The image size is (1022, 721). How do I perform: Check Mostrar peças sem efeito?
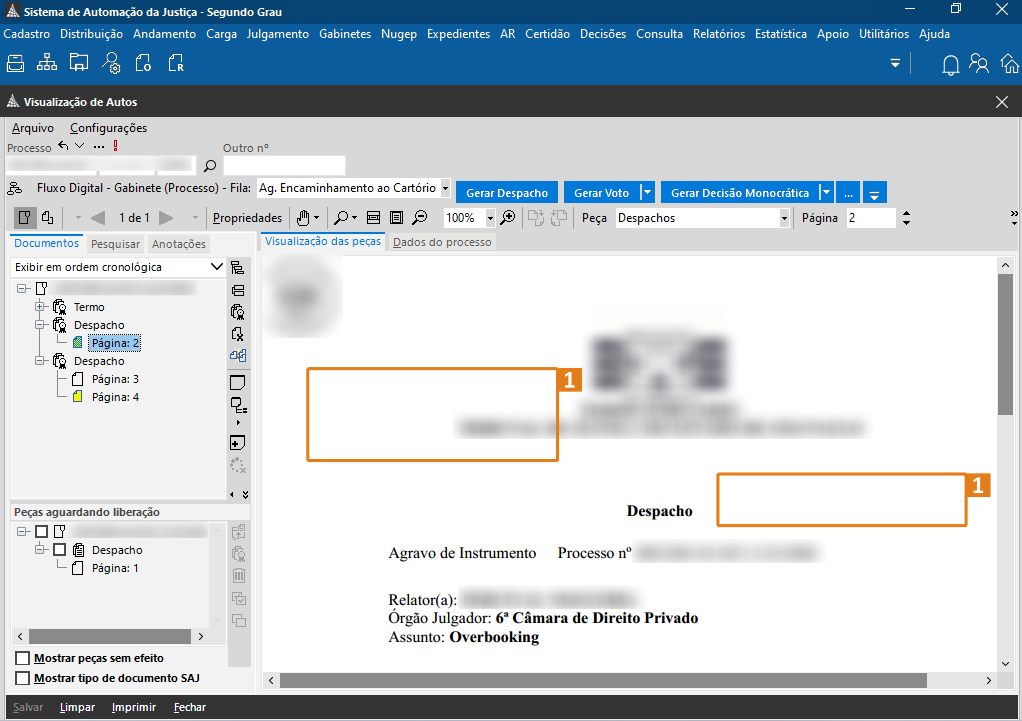tap(22, 658)
